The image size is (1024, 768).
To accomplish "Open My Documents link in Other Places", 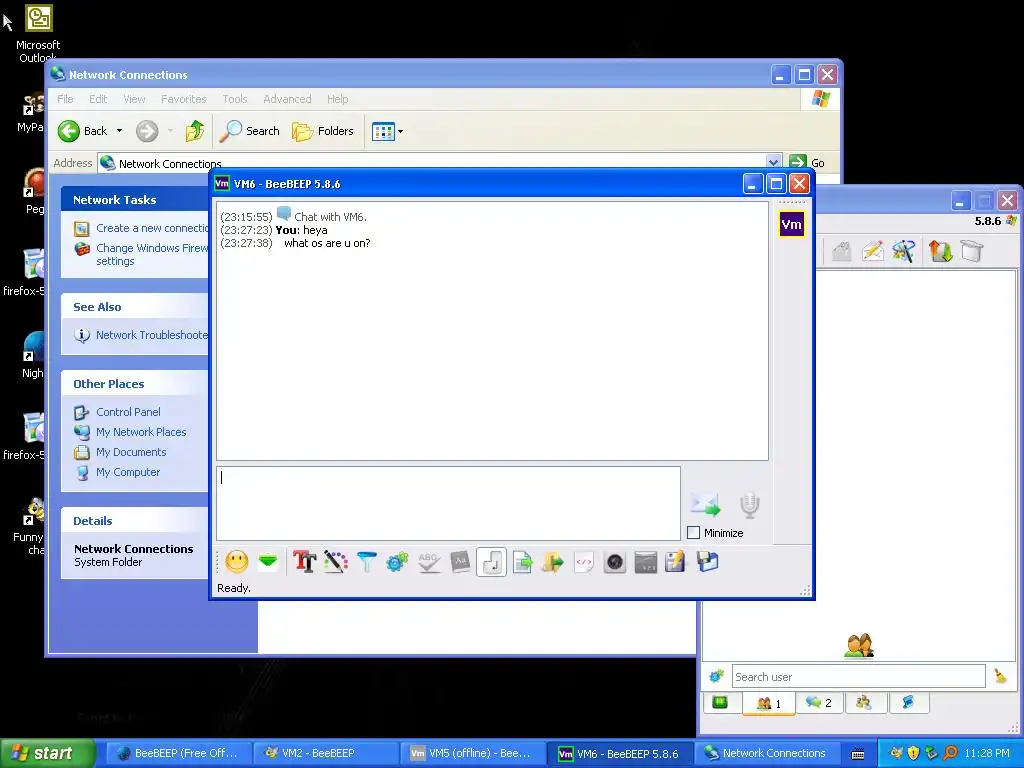I will [131, 452].
